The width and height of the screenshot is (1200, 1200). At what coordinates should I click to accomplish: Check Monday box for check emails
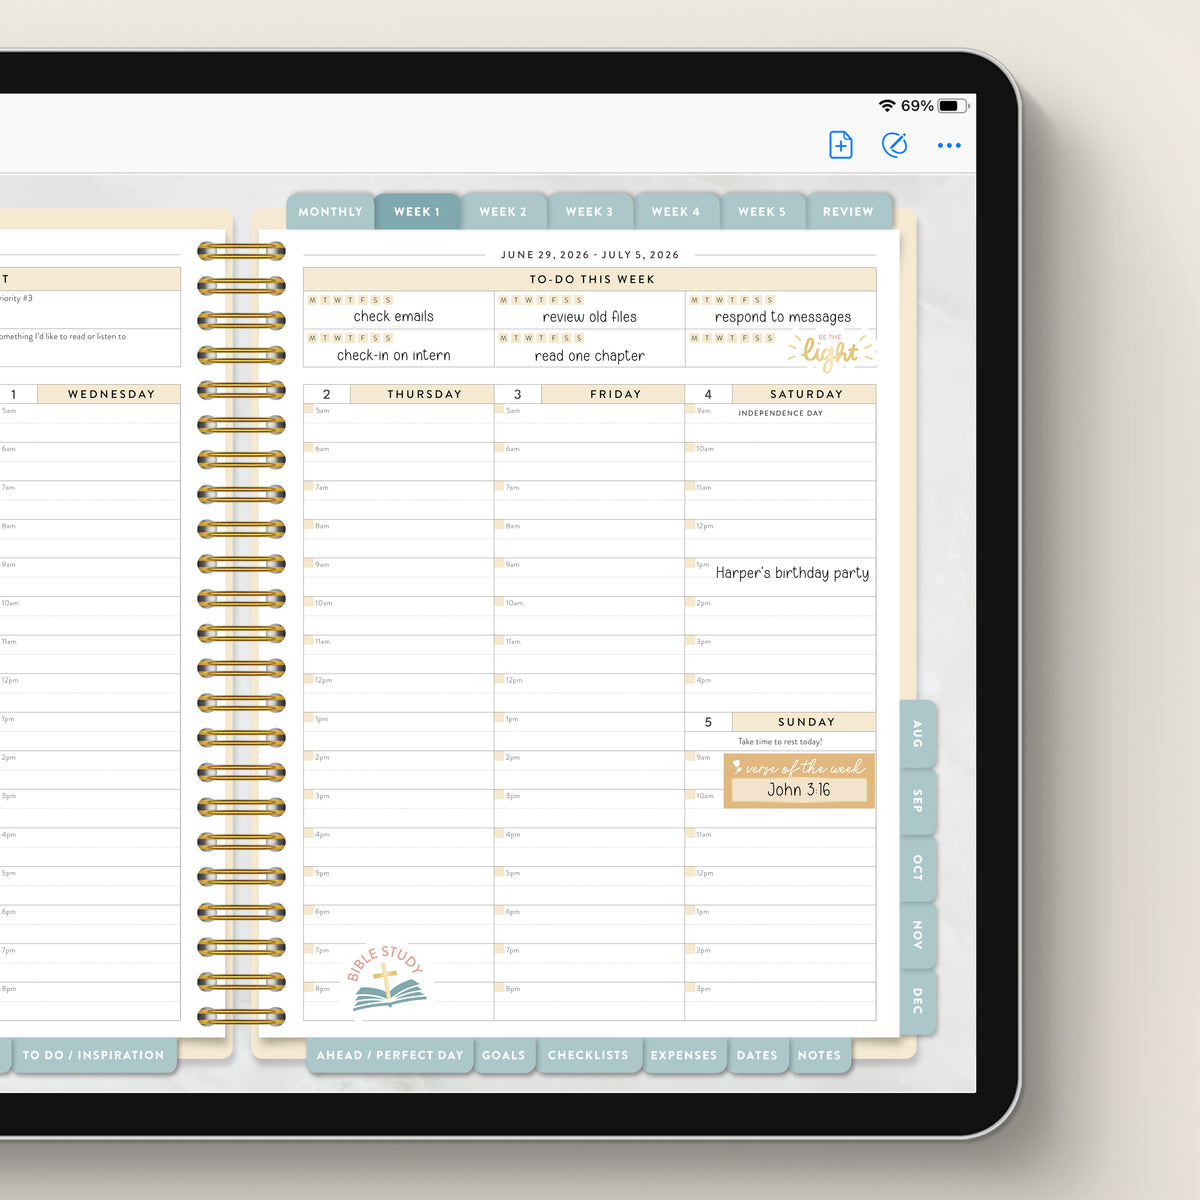[312, 300]
